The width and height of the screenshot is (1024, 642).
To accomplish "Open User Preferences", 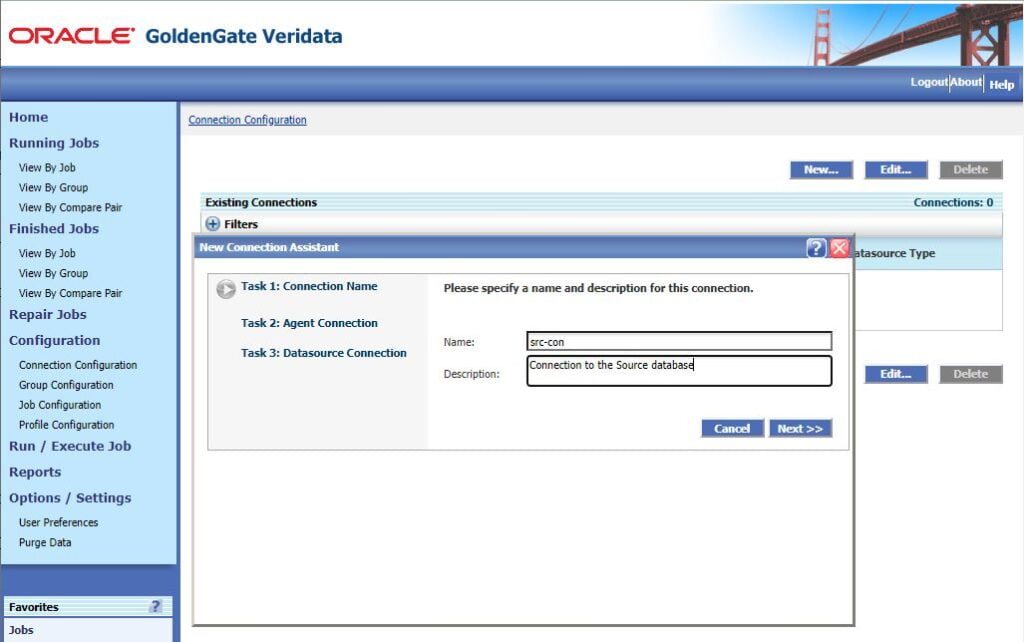I will (57, 522).
